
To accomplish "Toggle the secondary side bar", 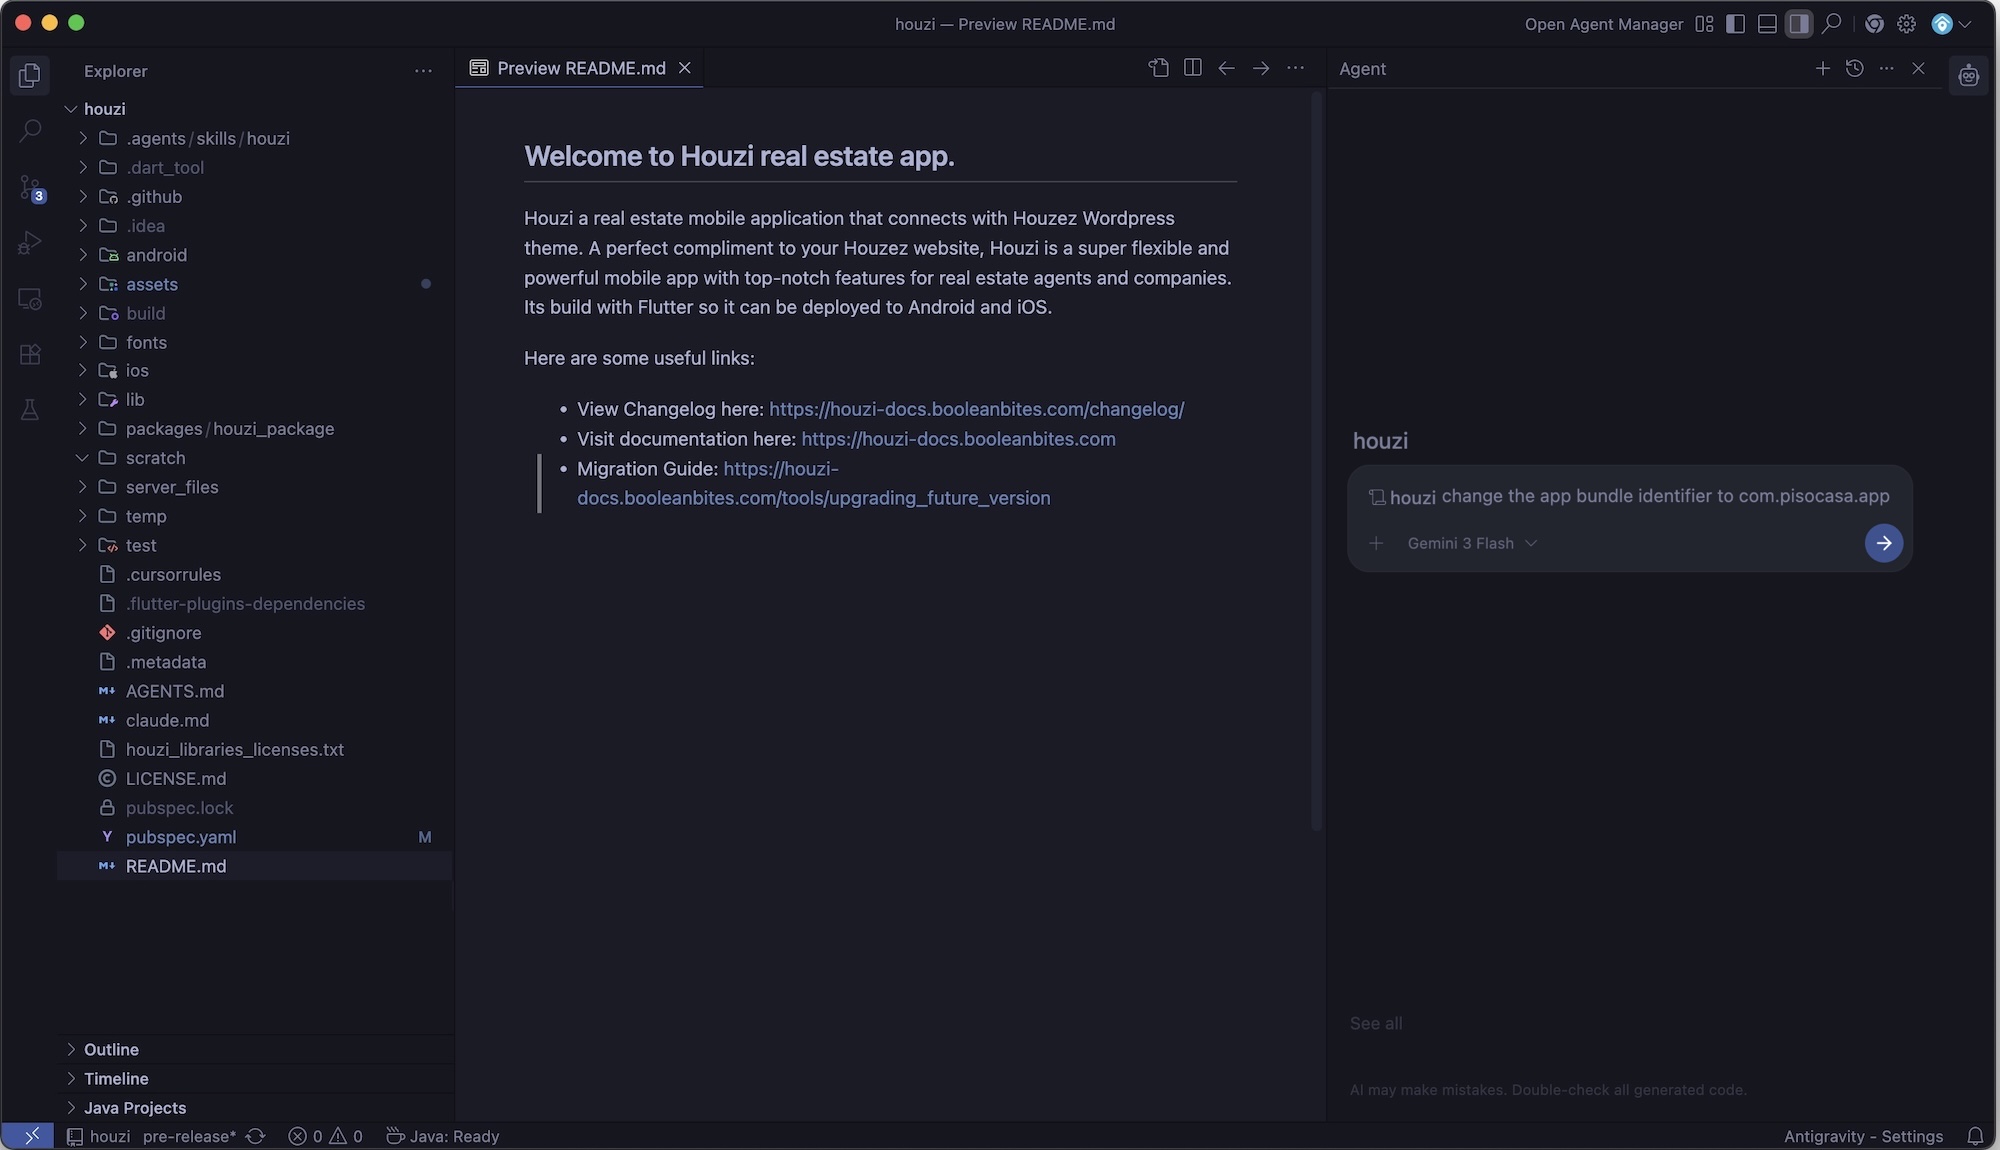I will tap(1798, 24).
